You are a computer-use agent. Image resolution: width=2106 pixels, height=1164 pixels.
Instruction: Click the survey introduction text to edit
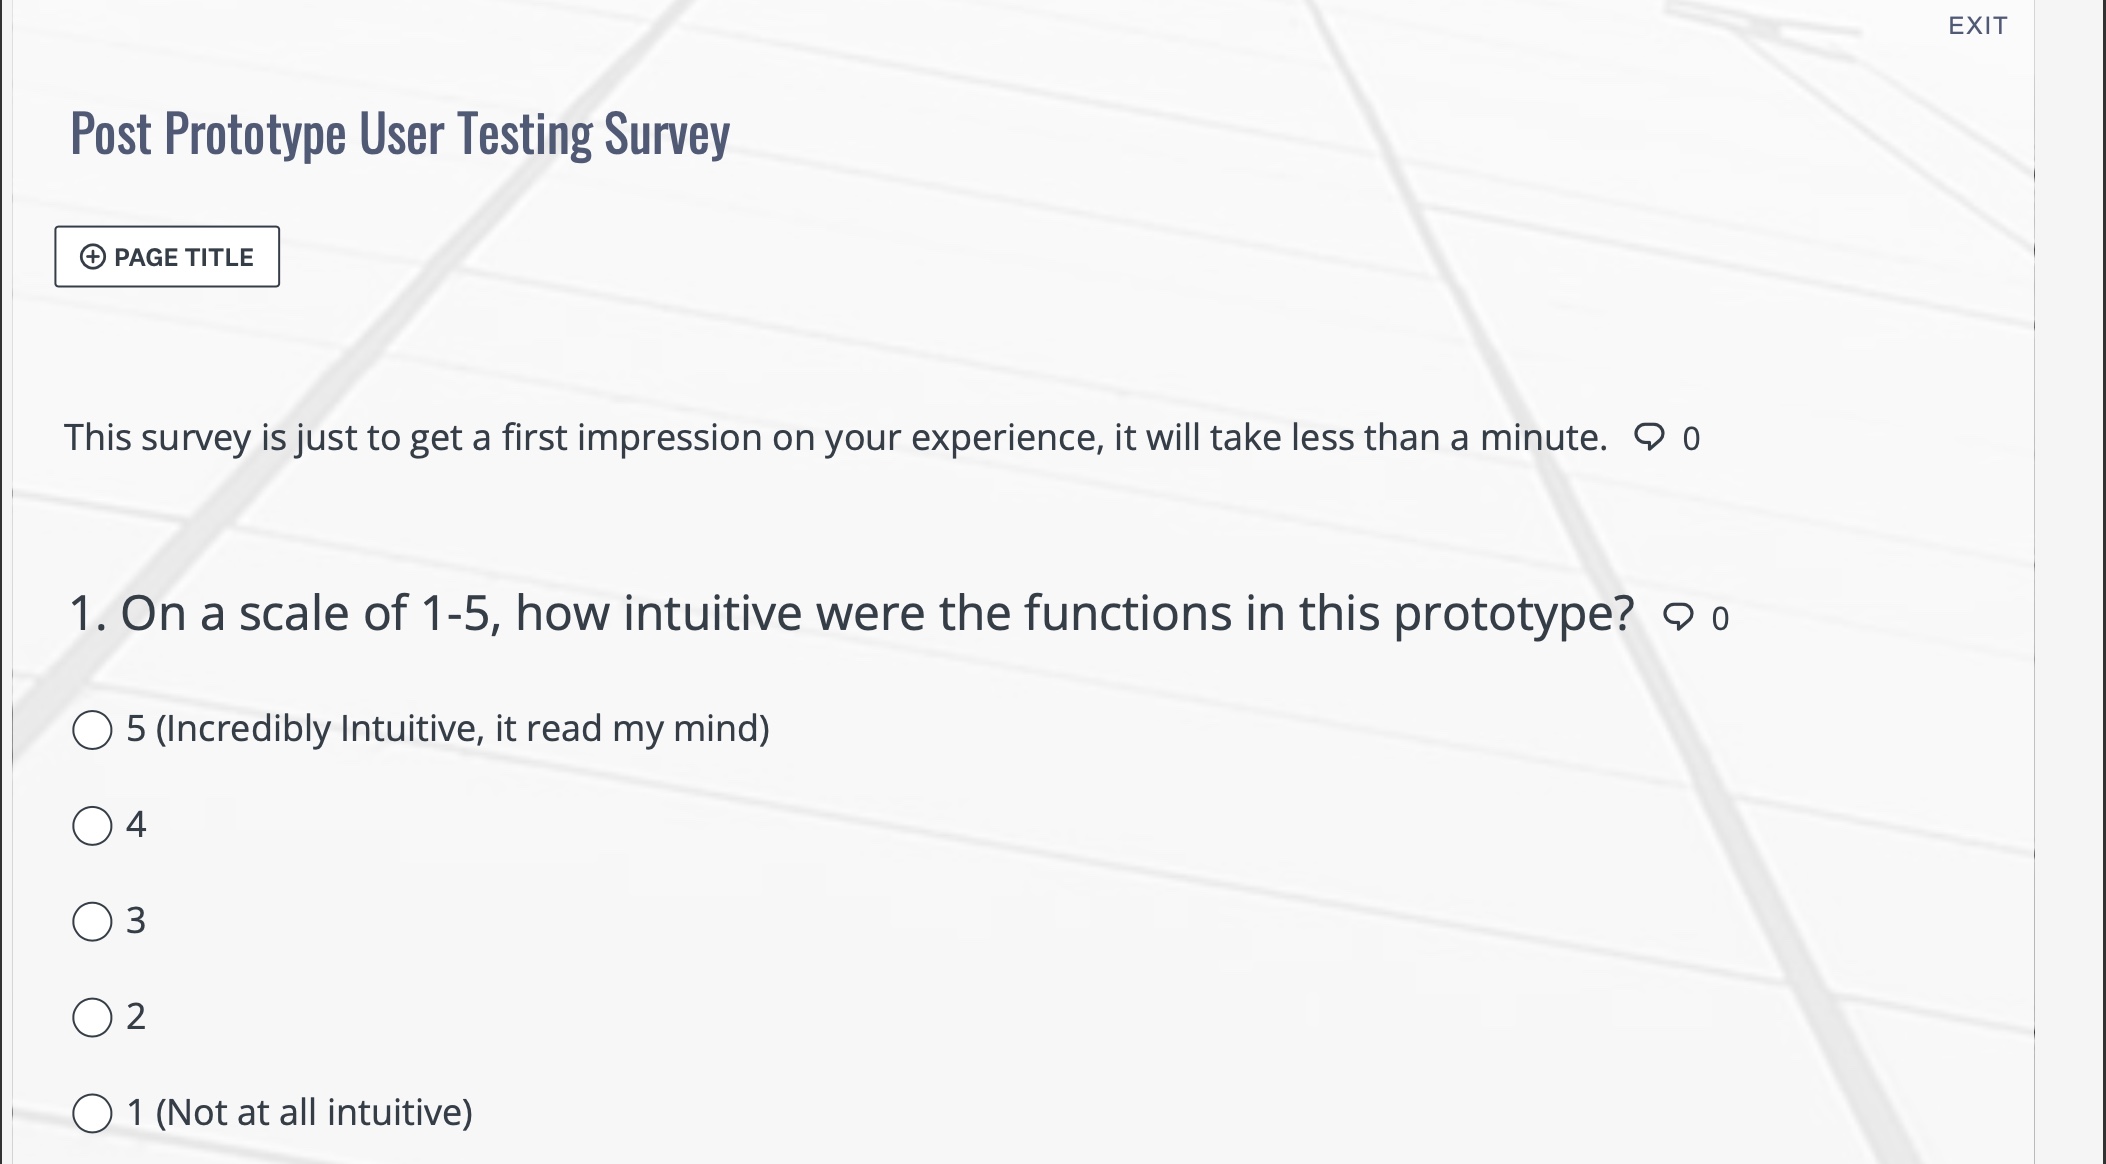tap(835, 437)
